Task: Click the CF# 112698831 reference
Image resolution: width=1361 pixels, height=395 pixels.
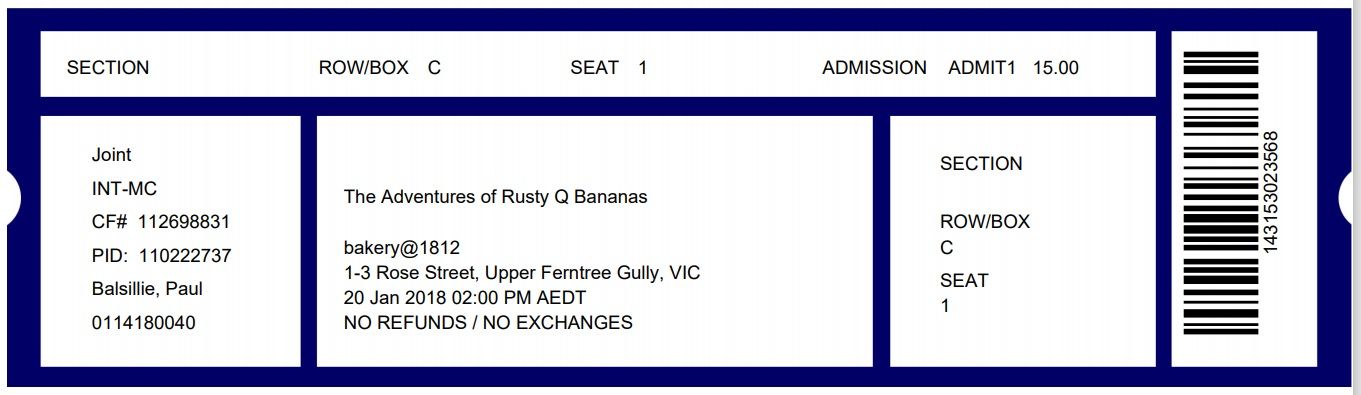Action: (161, 222)
